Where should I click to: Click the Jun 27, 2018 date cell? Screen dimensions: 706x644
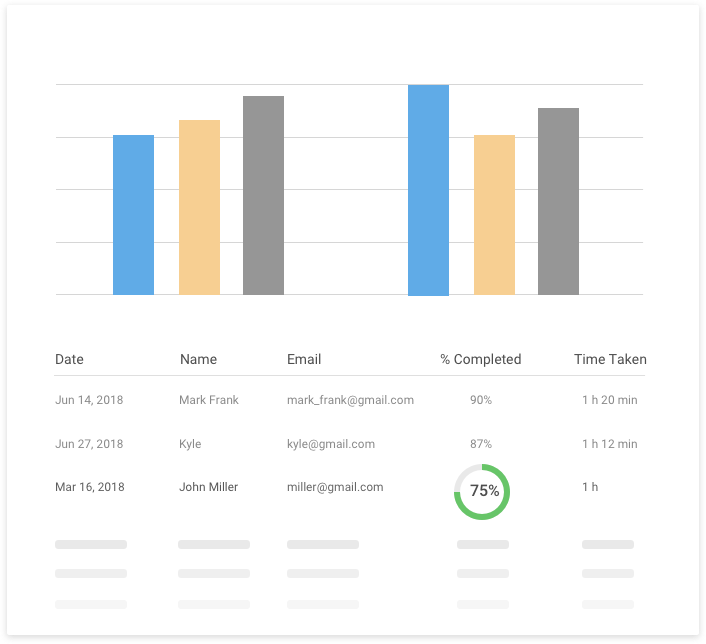89,444
